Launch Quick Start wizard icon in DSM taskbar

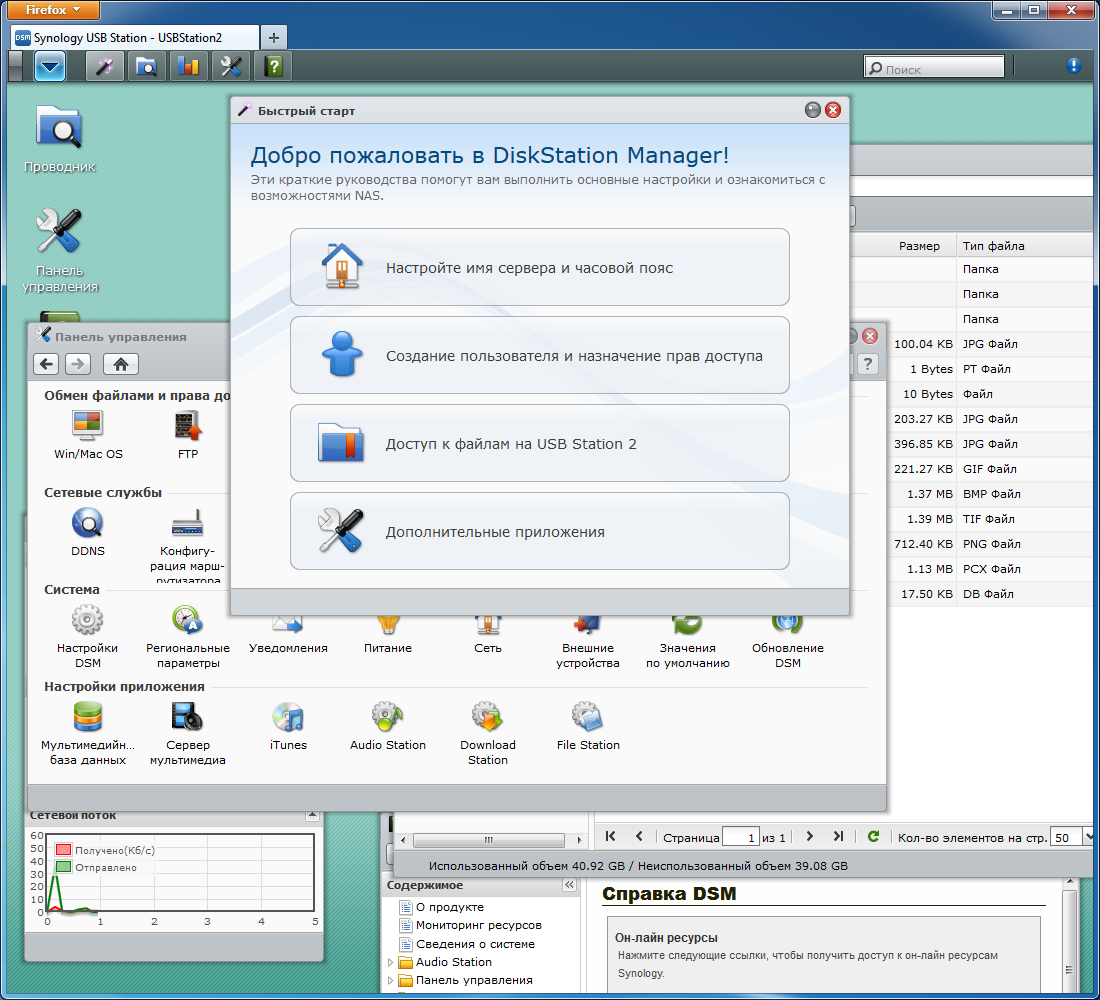[x=105, y=67]
